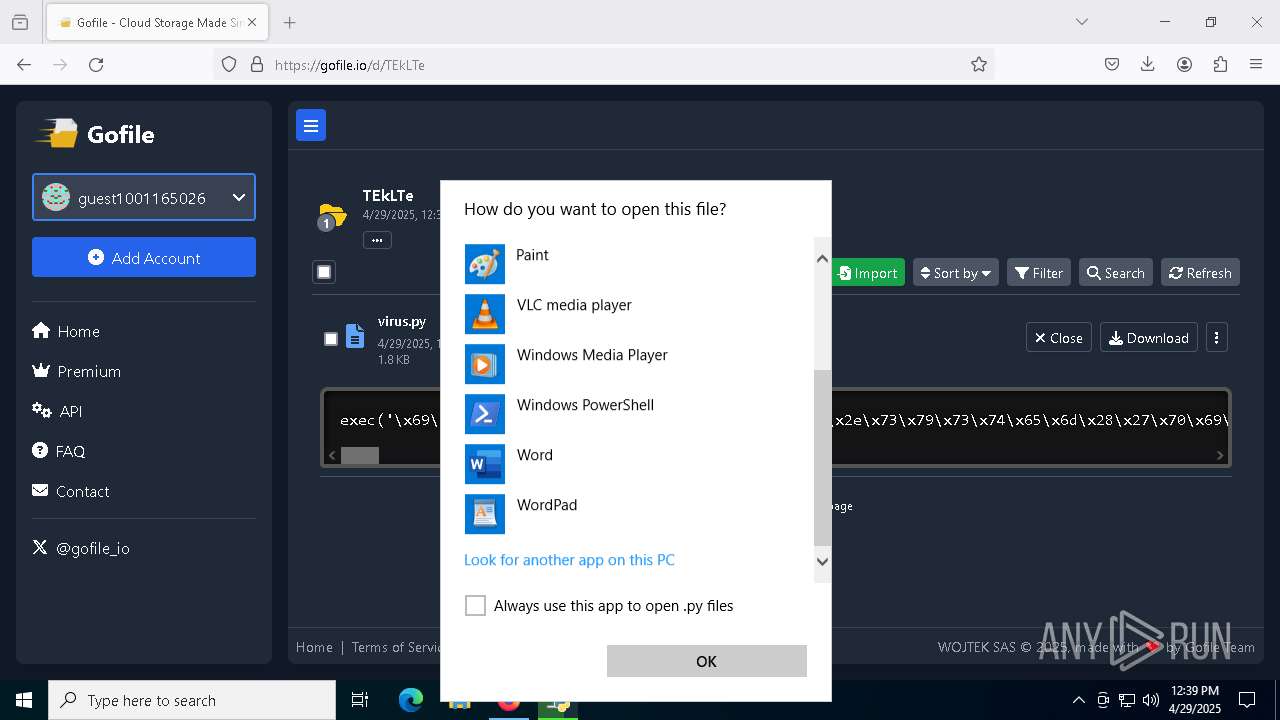The width and height of the screenshot is (1280, 720).
Task: Show hidden system tray icons
Action: [x=1078, y=700]
